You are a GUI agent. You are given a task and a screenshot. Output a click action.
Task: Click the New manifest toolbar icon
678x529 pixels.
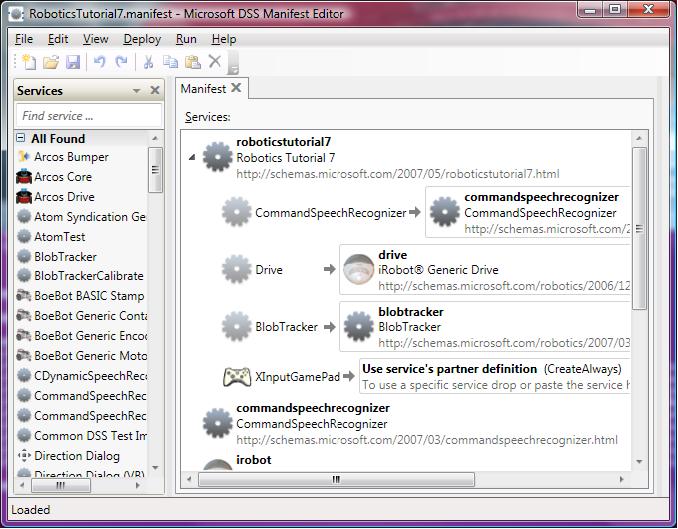coord(29,62)
